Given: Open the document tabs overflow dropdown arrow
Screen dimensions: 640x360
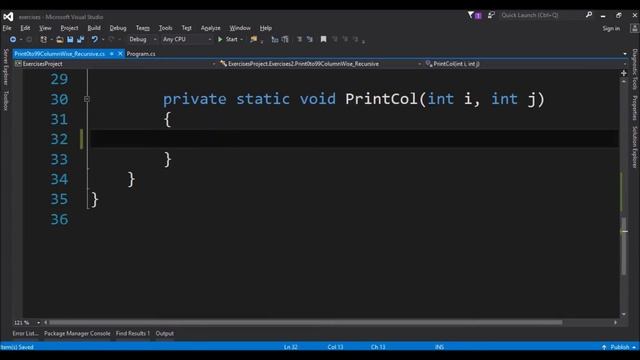Looking at the screenshot, I should (x=625, y=54).
